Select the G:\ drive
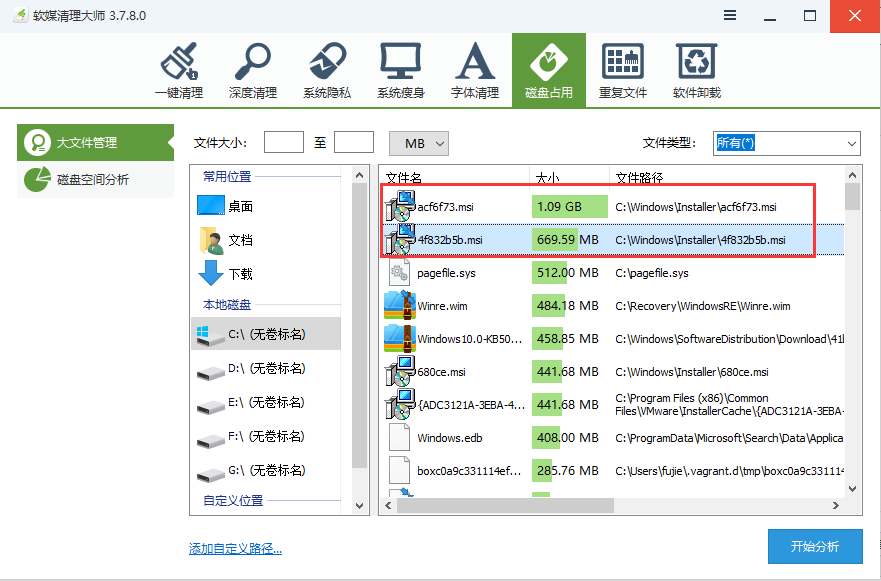Viewport: 881px width, 581px height. click(x=266, y=471)
